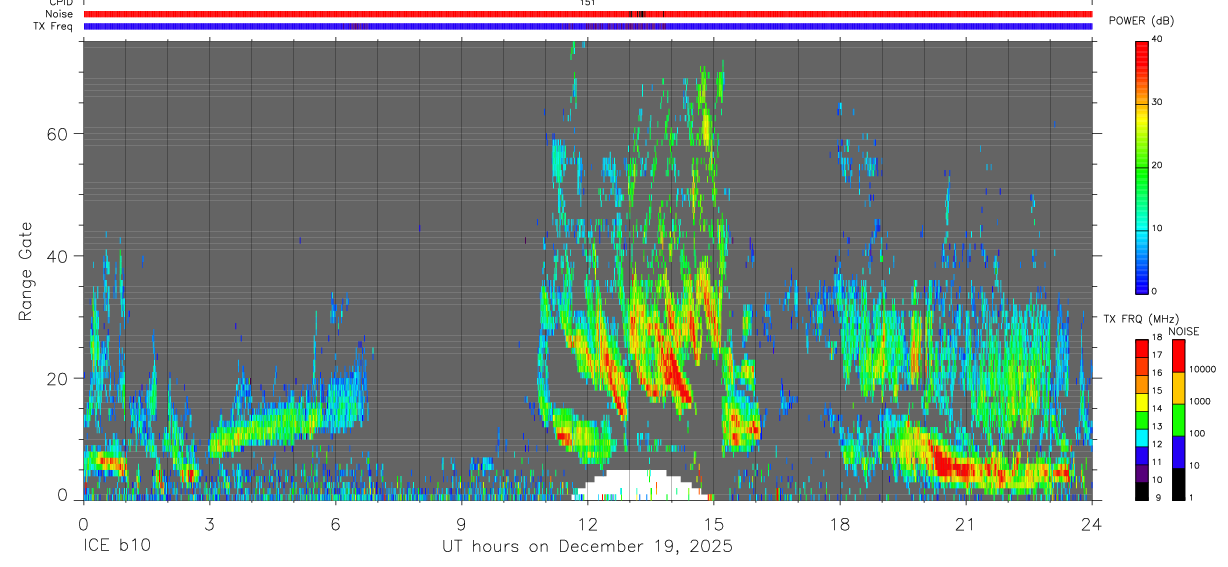The height and width of the screenshot is (567, 1228).
Task: Click the 40 label on Range Gate axis
Action: (x=65, y=256)
